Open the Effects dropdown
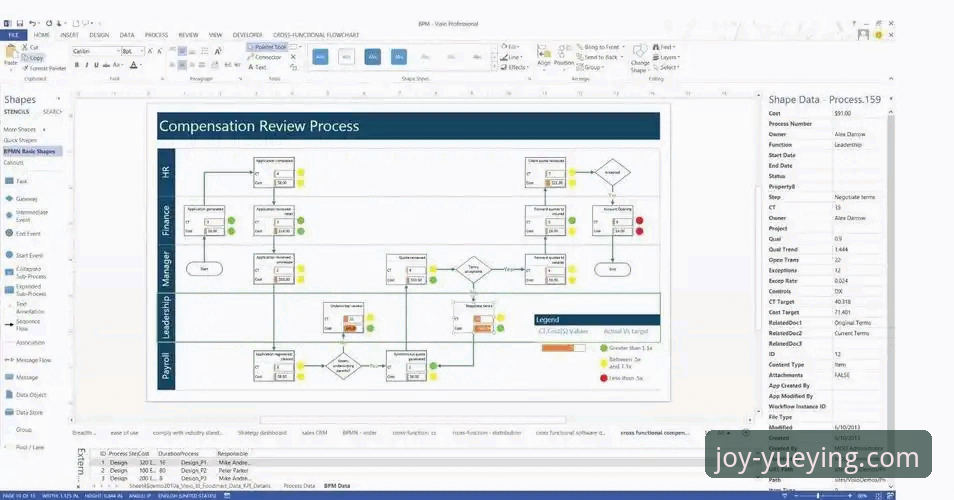The width and height of the screenshot is (954, 500). coord(515,68)
